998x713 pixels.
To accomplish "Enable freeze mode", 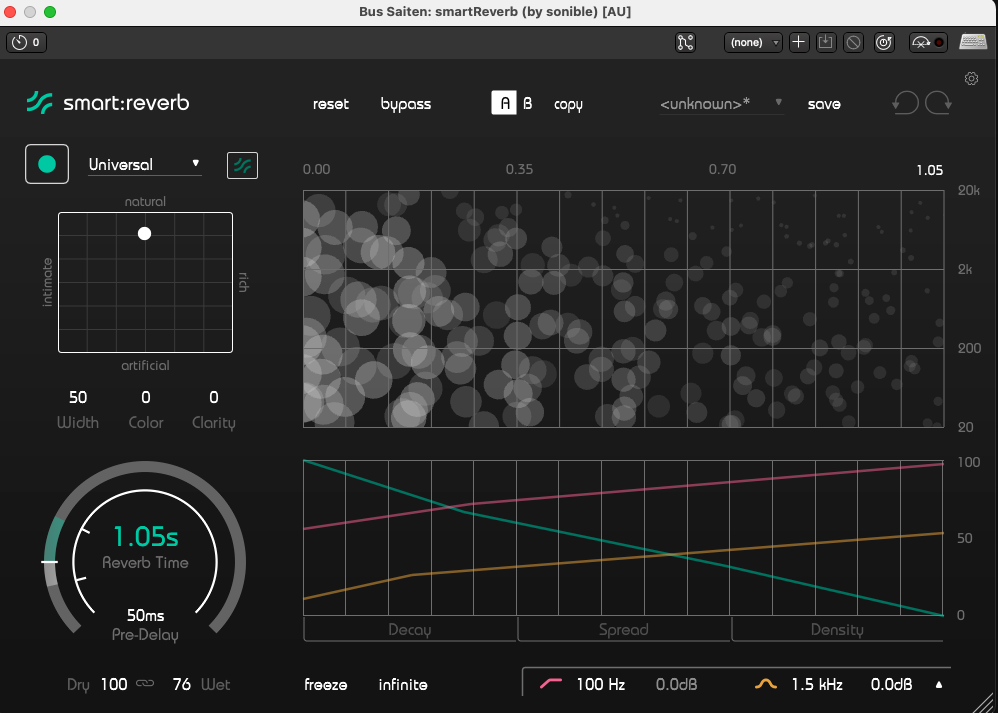I will 326,684.
